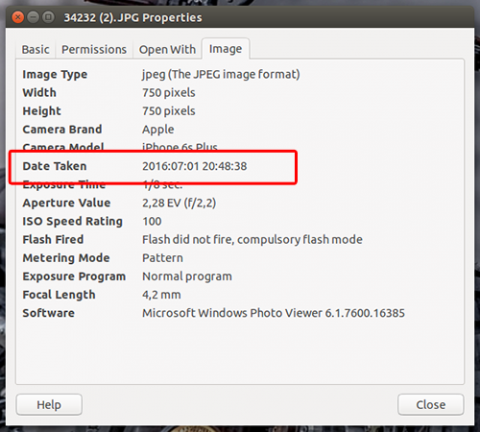
Task: Minimize the Properties window
Action: (33, 17)
